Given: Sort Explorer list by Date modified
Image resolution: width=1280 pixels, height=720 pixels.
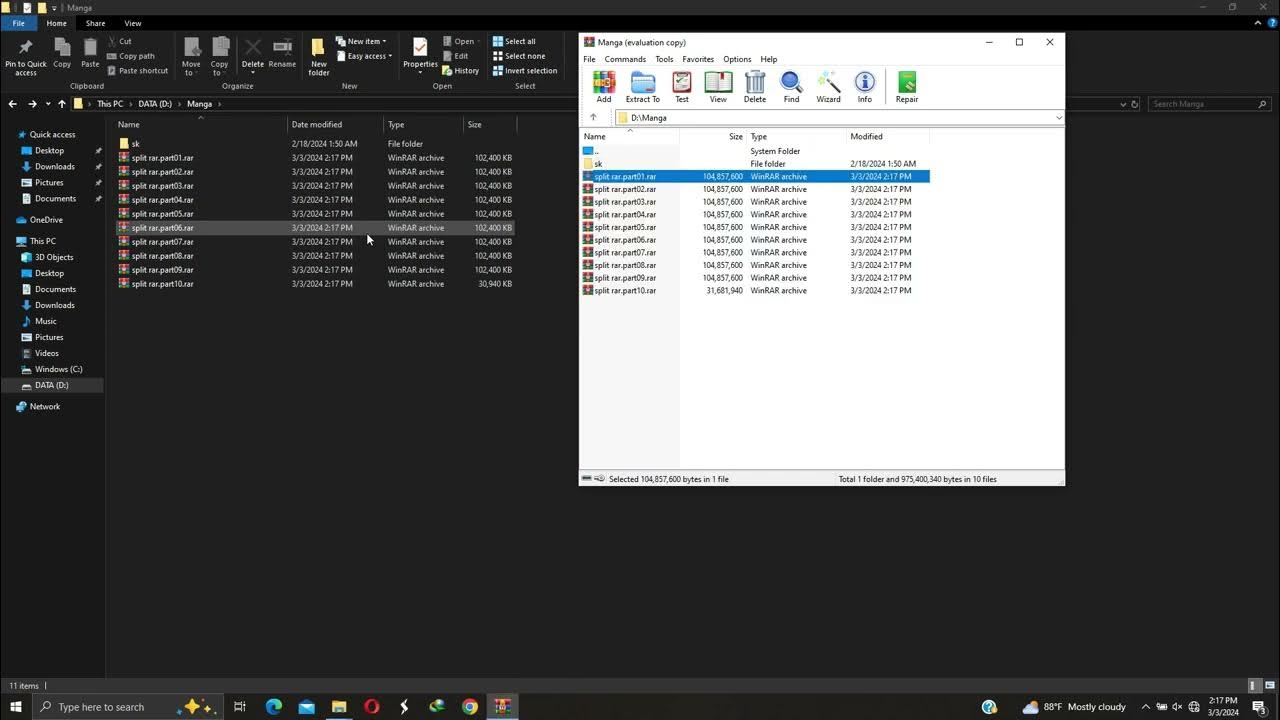Looking at the screenshot, I should click(x=335, y=125).
